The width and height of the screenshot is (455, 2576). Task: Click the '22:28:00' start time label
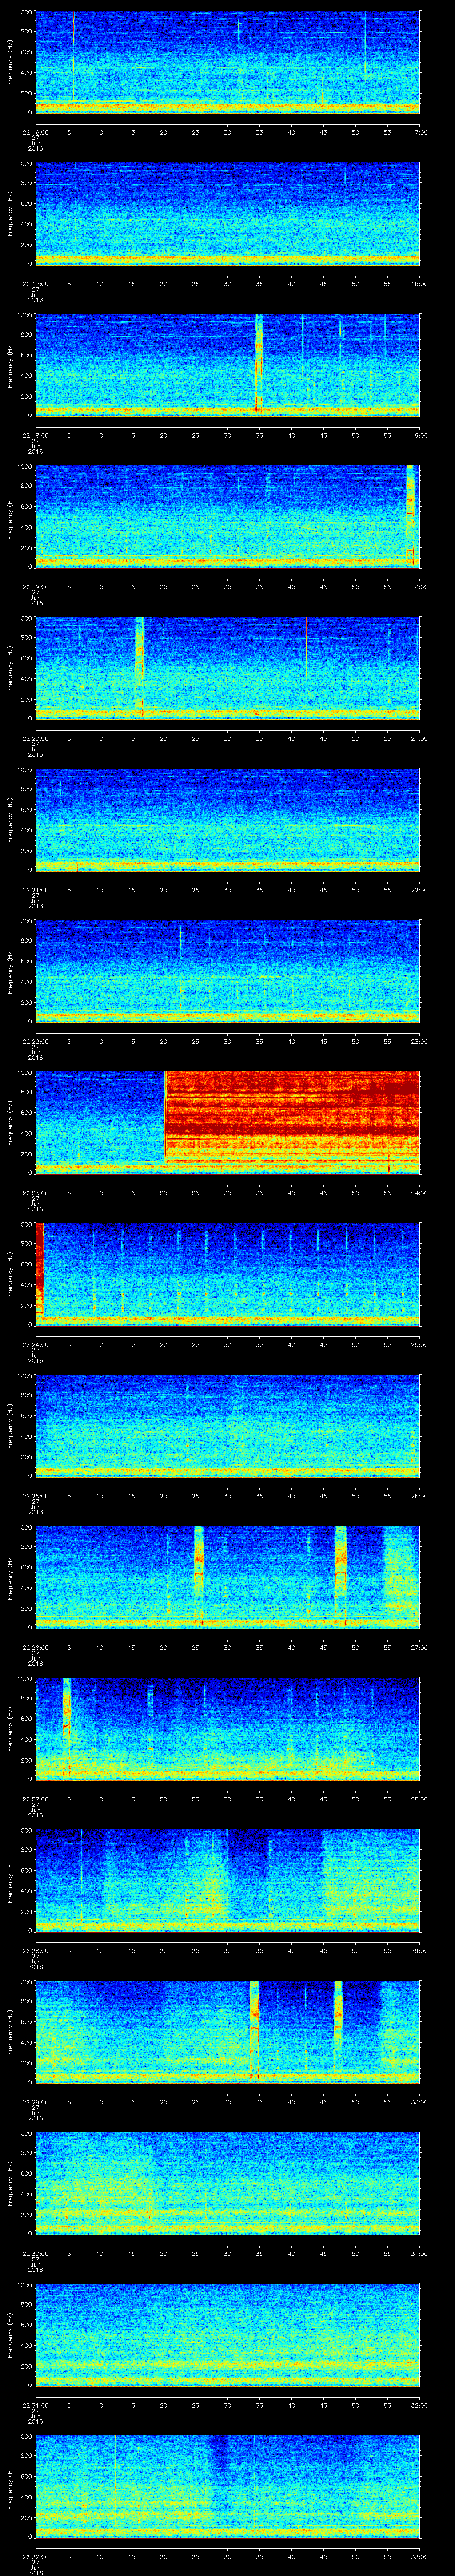click(x=35, y=1950)
